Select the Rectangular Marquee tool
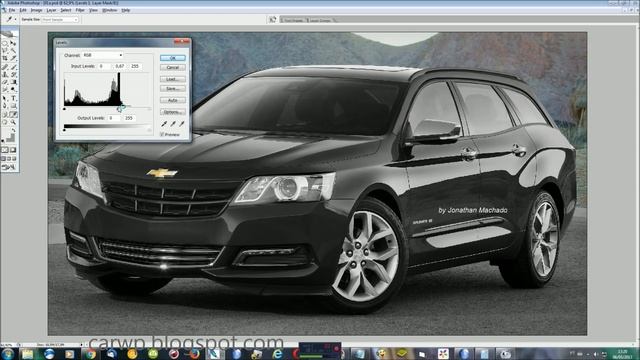The image size is (640, 360). (5, 43)
